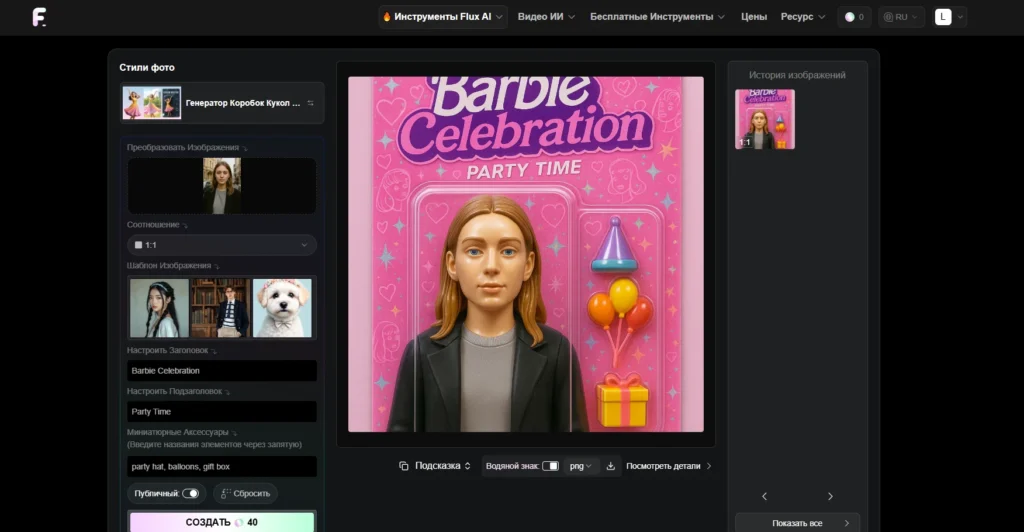Click Стили фото heading text
The height and width of the screenshot is (532, 1024).
147,67
